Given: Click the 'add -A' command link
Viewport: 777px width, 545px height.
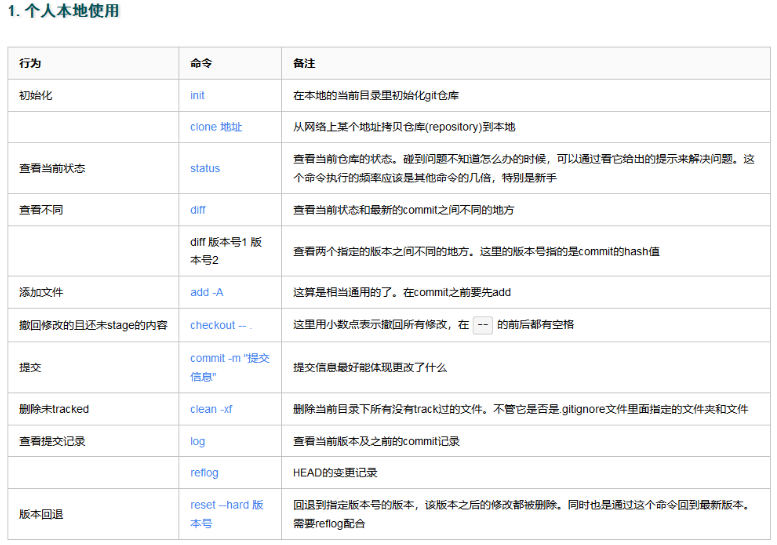Looking at the screenshot, I should pyautogui.click(x=207, y=292).
